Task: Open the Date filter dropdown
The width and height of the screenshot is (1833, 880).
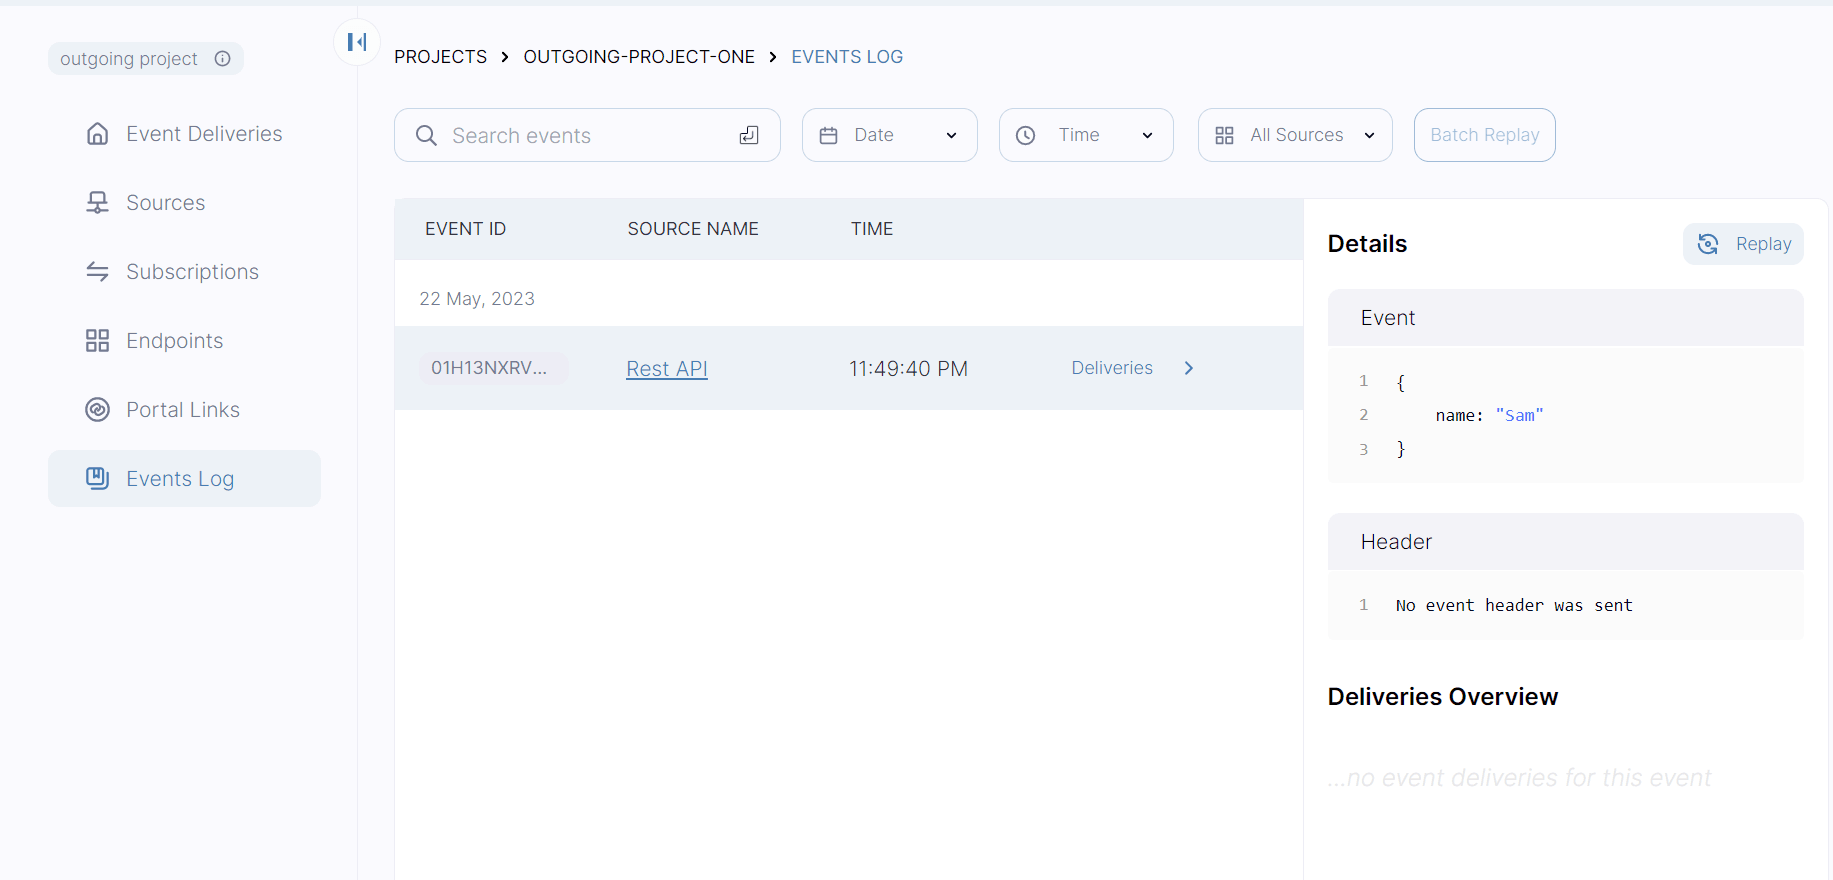Action: [889, 135]
